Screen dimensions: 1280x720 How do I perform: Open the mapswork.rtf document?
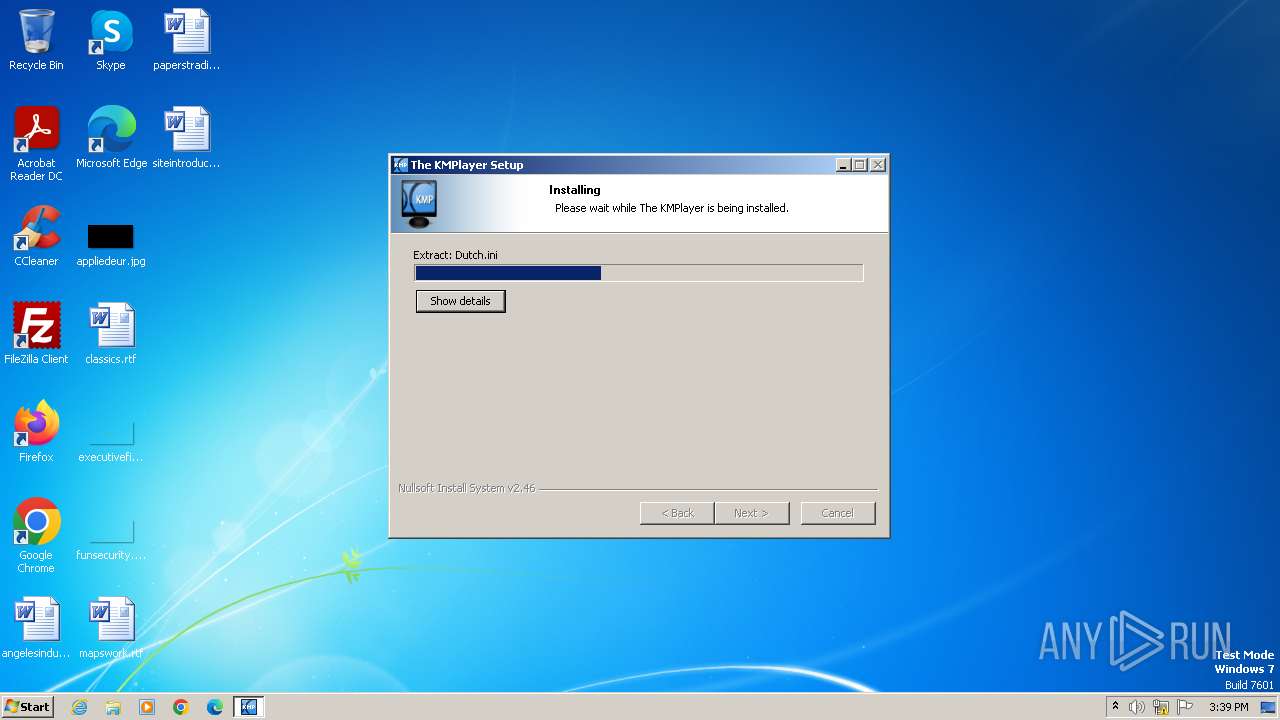point(111,628)
